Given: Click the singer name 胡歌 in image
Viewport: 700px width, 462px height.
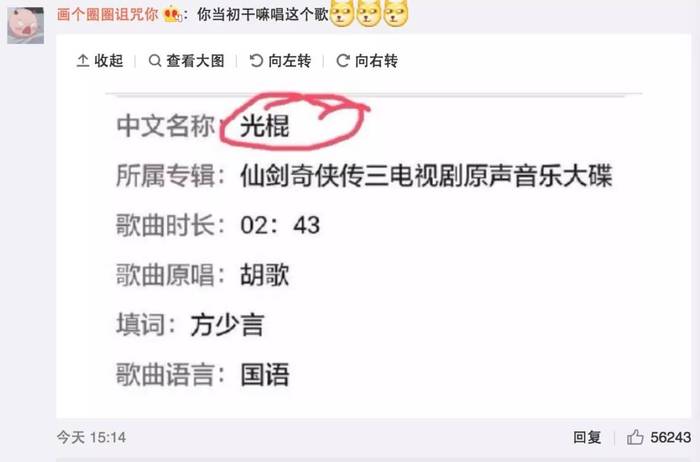Looking at the screenshot, I should pos(265,275).
